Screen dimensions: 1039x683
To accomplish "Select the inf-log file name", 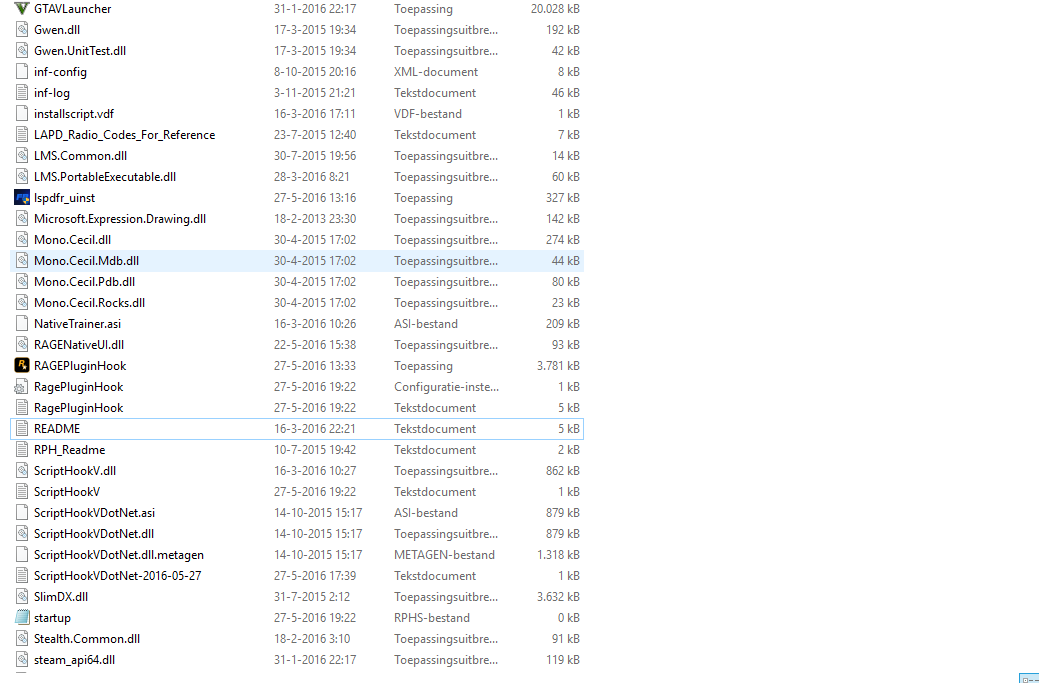I will [52, 93].
